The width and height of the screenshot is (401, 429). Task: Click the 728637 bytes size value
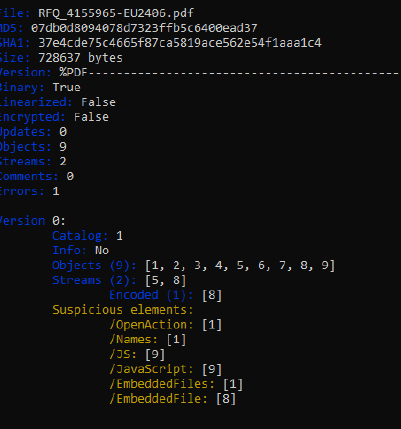(x=80, y=58)
